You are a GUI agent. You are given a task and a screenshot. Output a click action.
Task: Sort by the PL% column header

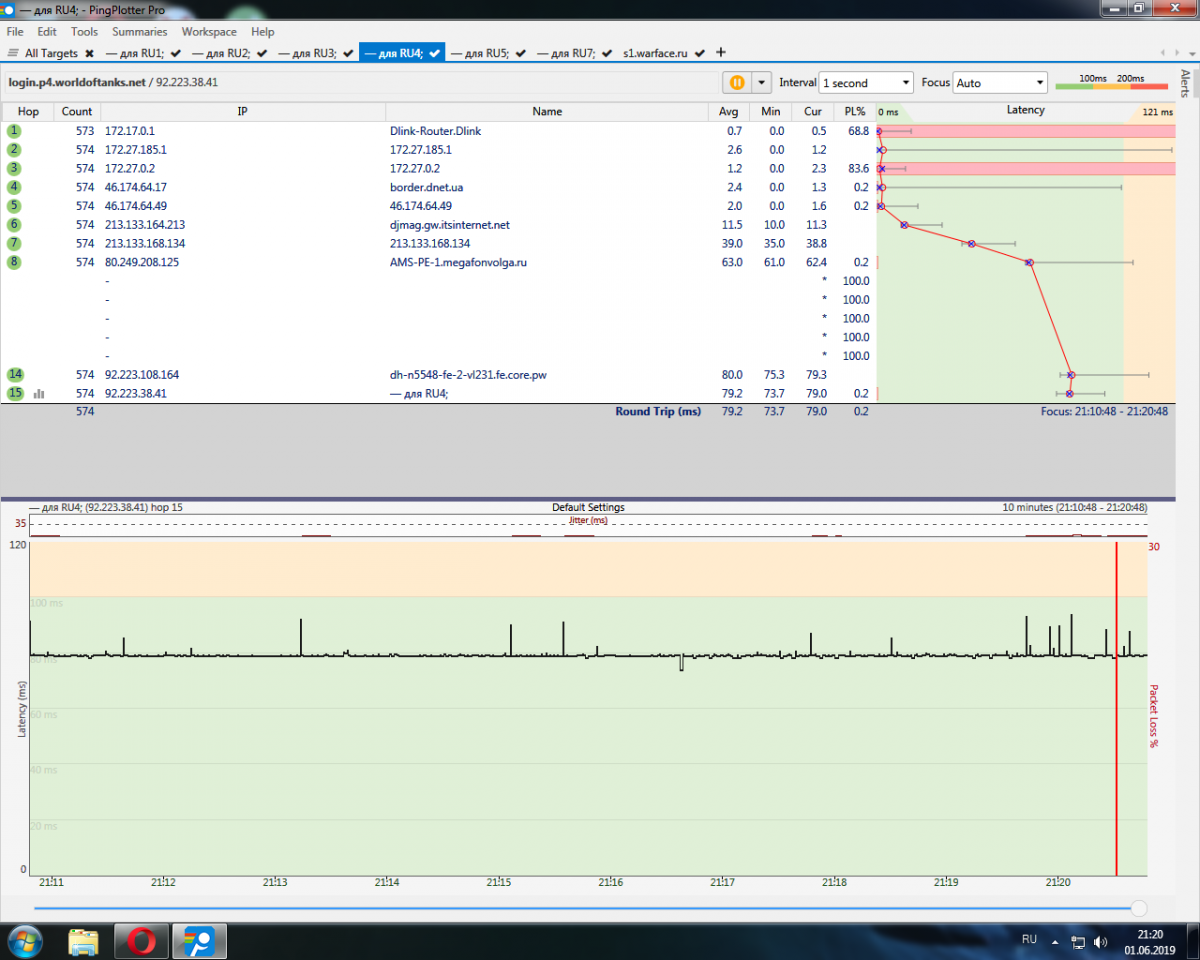point(854,112)
